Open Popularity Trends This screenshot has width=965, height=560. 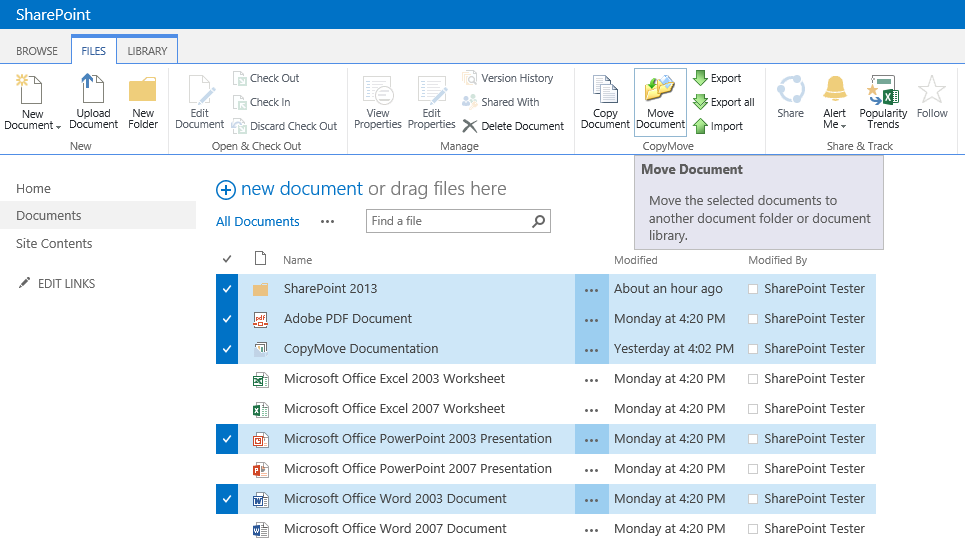click(883, 102)
